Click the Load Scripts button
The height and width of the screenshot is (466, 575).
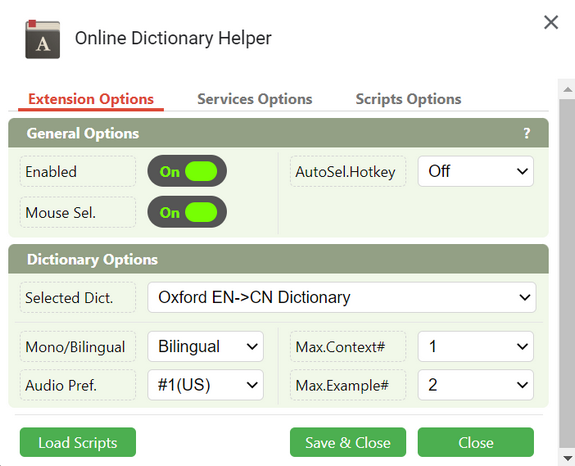coord(78,442)
